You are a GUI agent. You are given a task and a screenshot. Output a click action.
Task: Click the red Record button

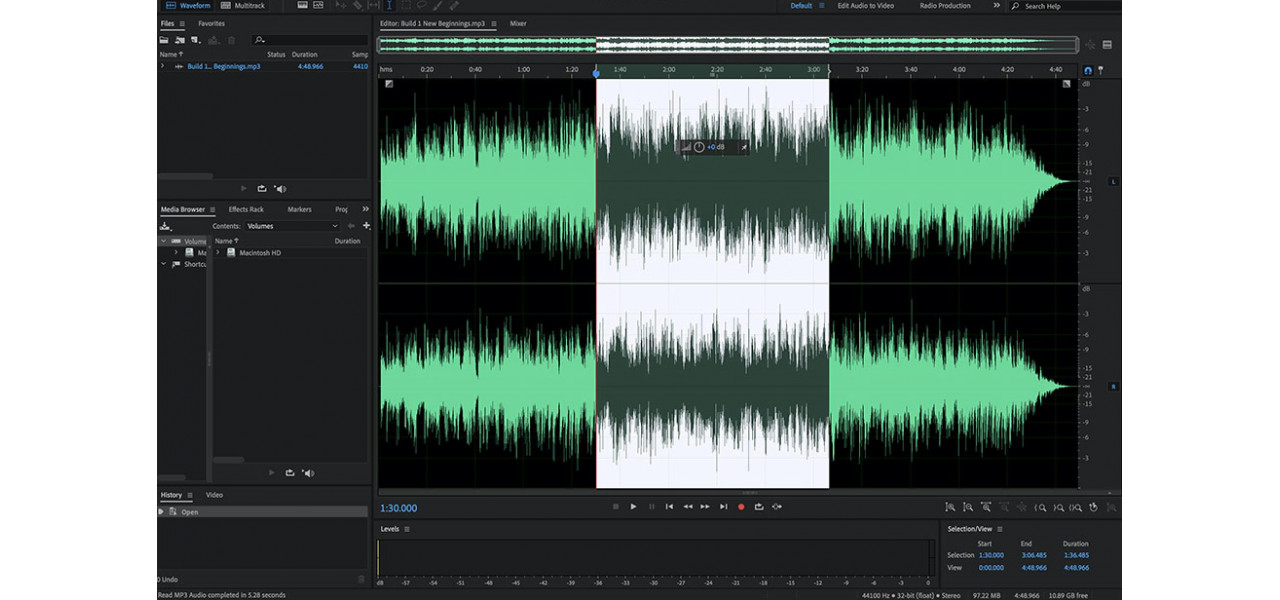[741, 507]
